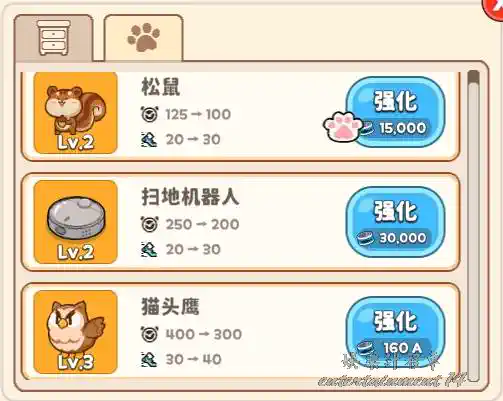This screenshot has height=401, width=503.
Task: Click the 松鼠 name label
Action: 161,87
